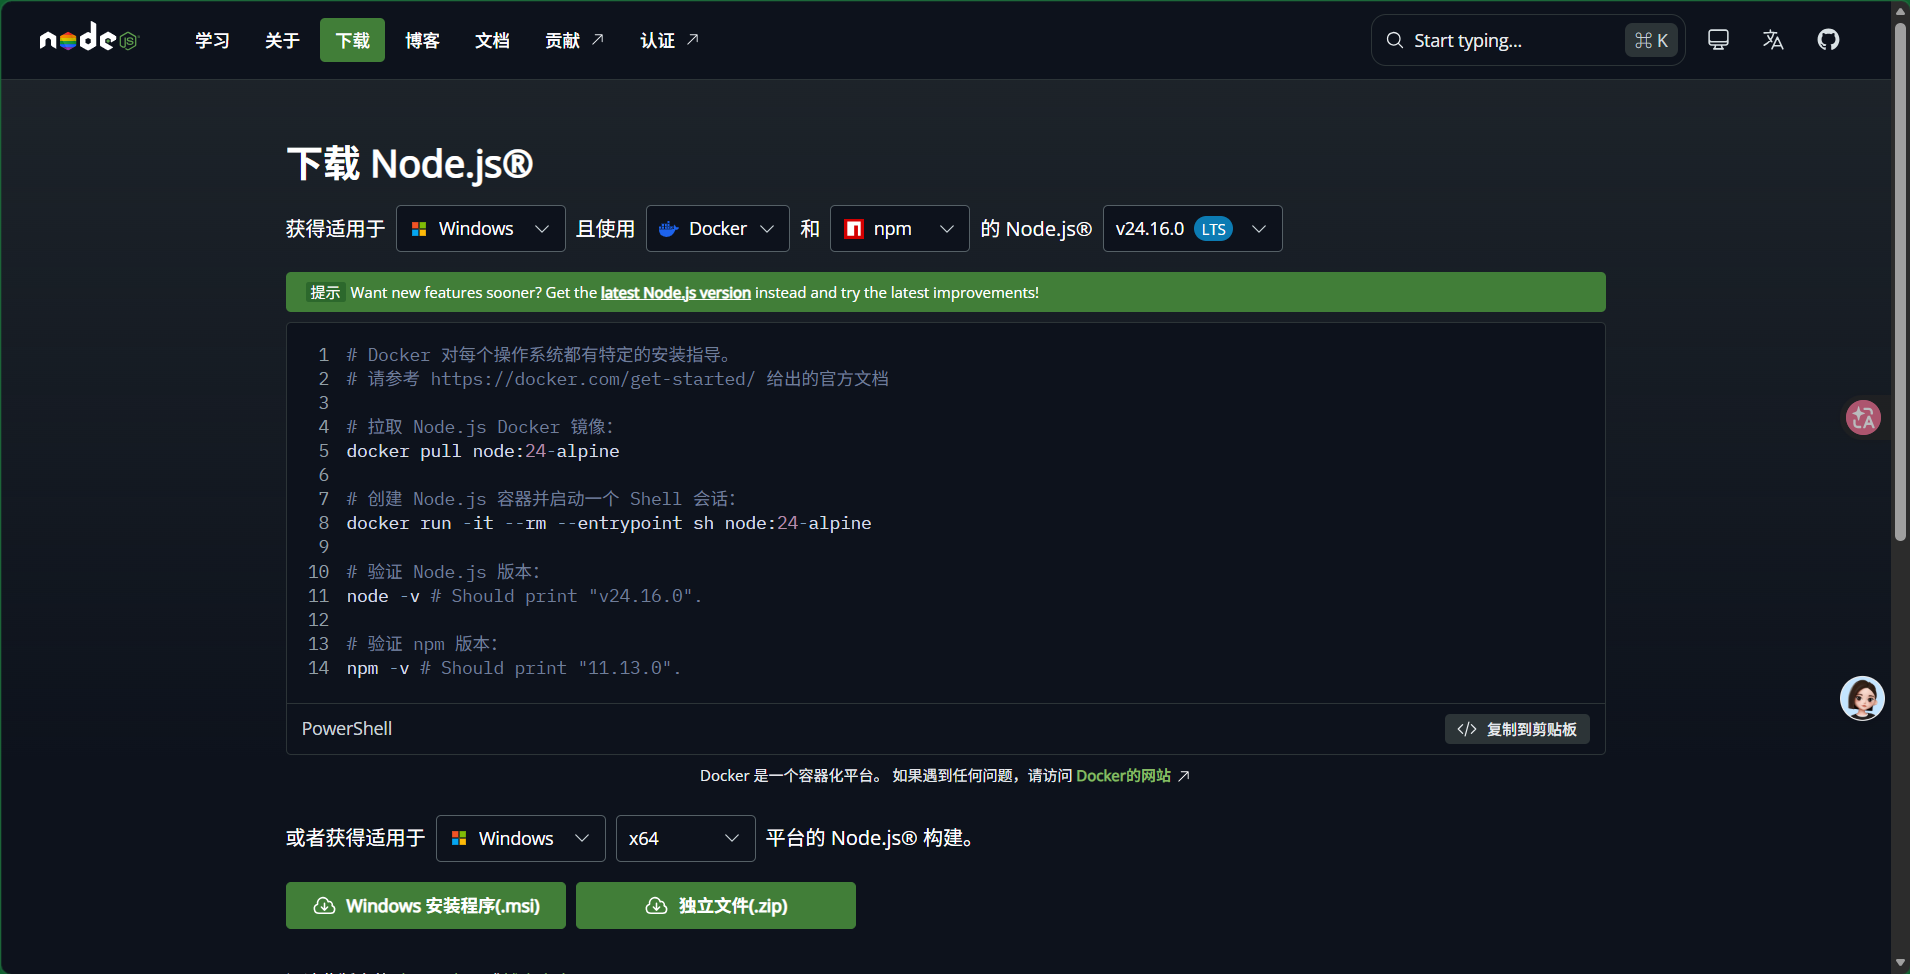Go to the 博客 page
Screen dimensions: 1910x974
422,40
